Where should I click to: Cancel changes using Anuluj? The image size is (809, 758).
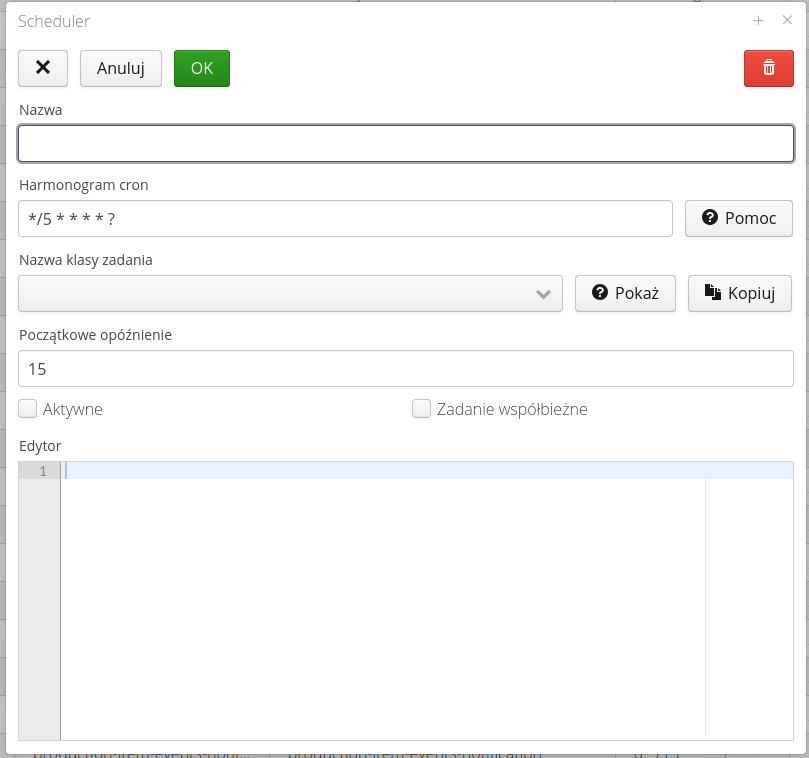(x=120, y=68)
